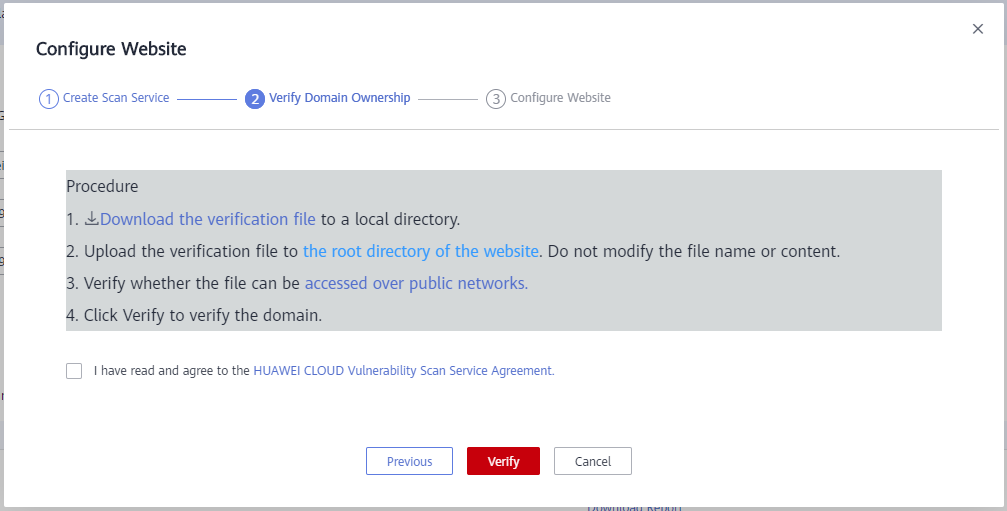Screen dimensions: 1007x511
Task: Click the Procedure heading text
Action: coord(102,187)
